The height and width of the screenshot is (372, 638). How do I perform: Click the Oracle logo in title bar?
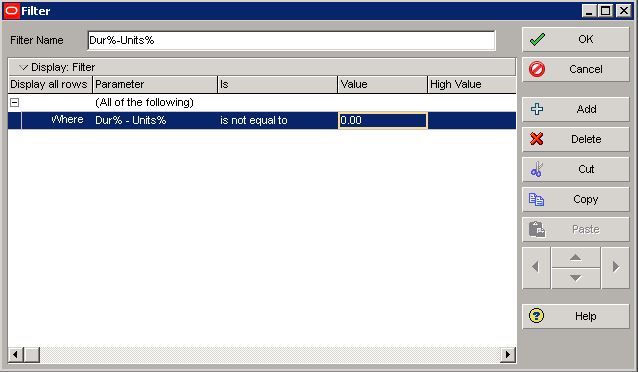click(x=11, y=11)
